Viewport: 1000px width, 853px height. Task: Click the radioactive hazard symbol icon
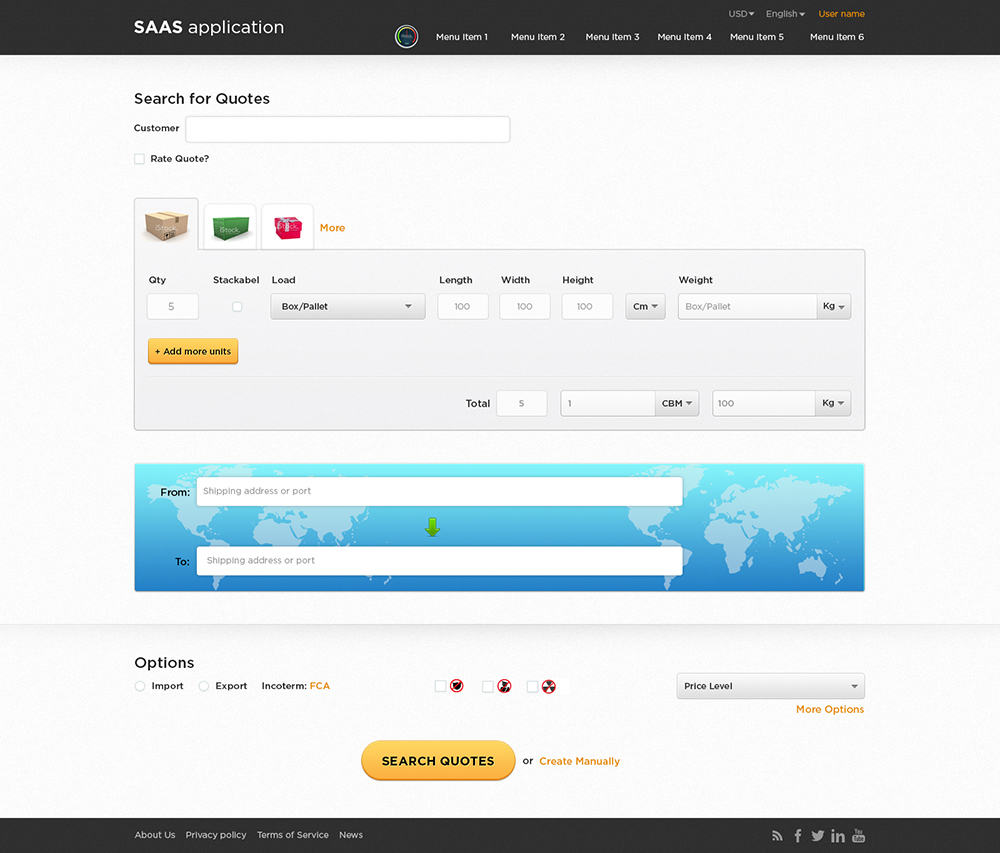[548, 686]
